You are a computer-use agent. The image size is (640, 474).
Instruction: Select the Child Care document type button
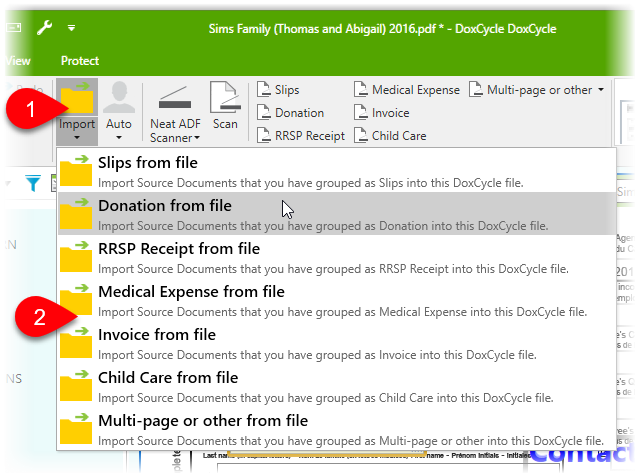pyautogui.click(x=390, y=136)
